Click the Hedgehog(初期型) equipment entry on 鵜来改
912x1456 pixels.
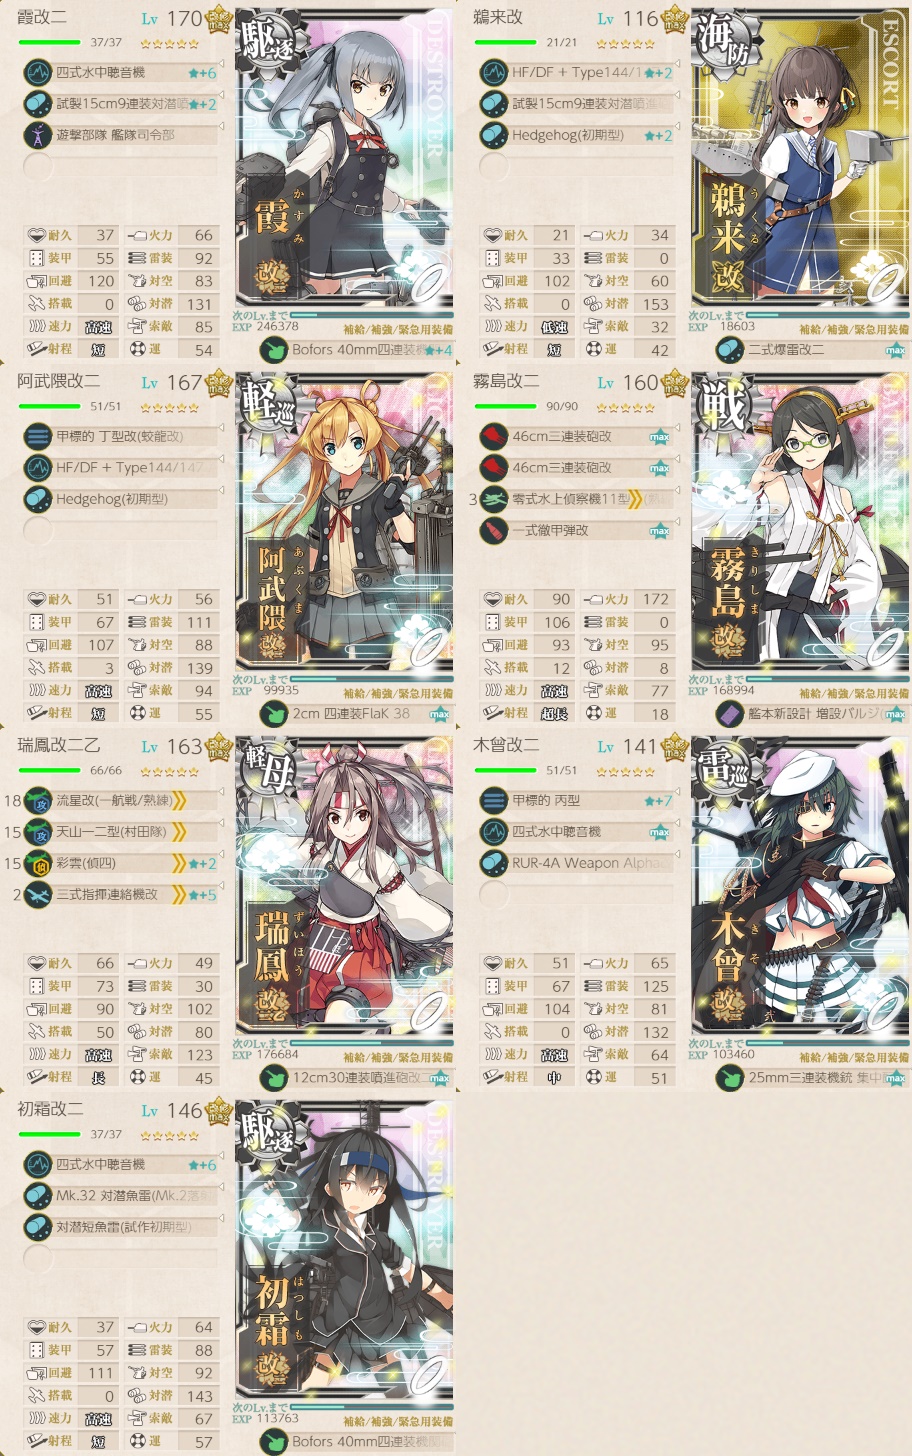(576, 134)
